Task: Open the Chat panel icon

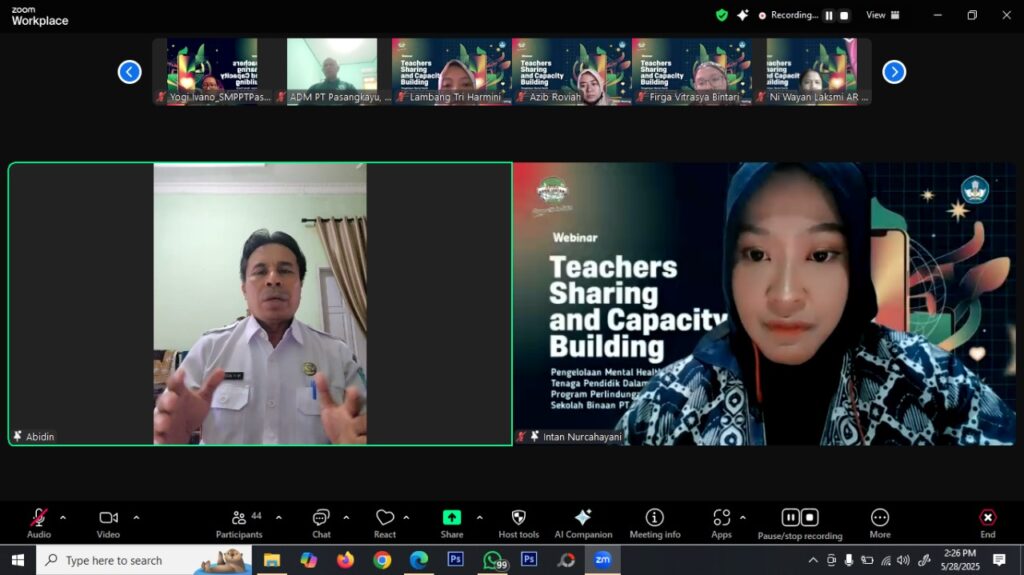Action: 321,518
